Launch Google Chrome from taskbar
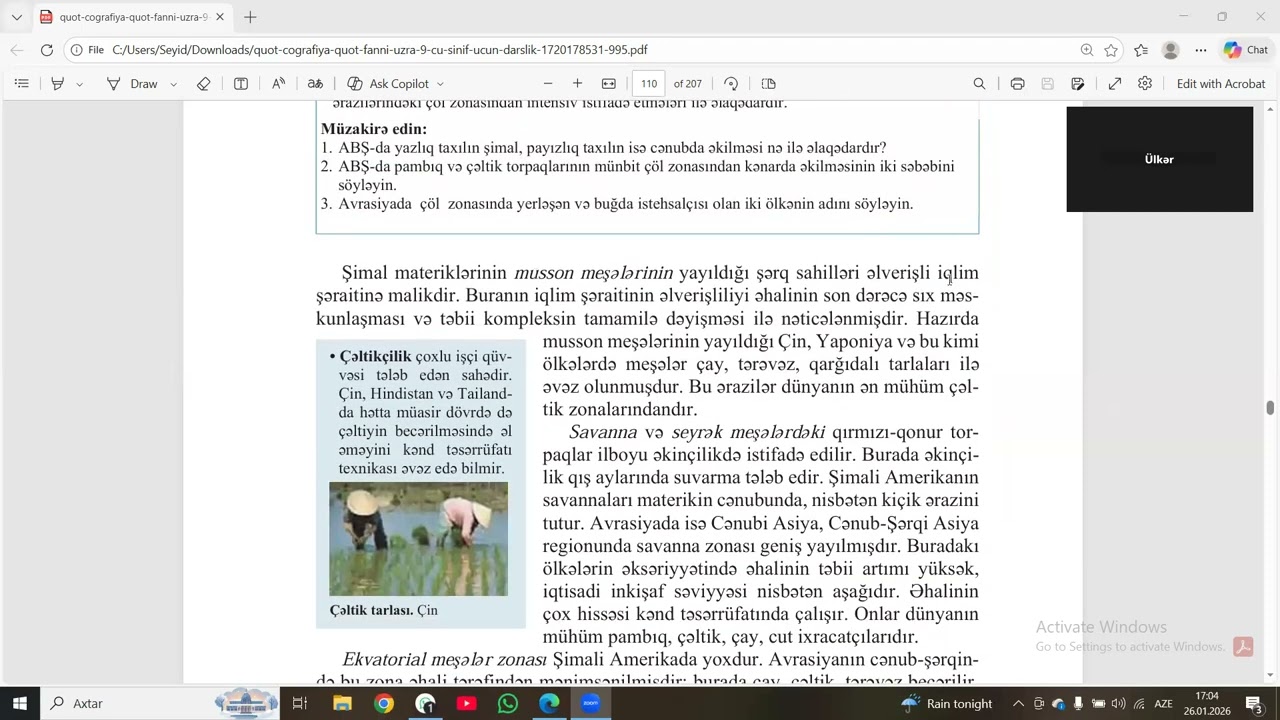Image resolution: width=1280 pixels, height=720 pixels. (384, 703)
